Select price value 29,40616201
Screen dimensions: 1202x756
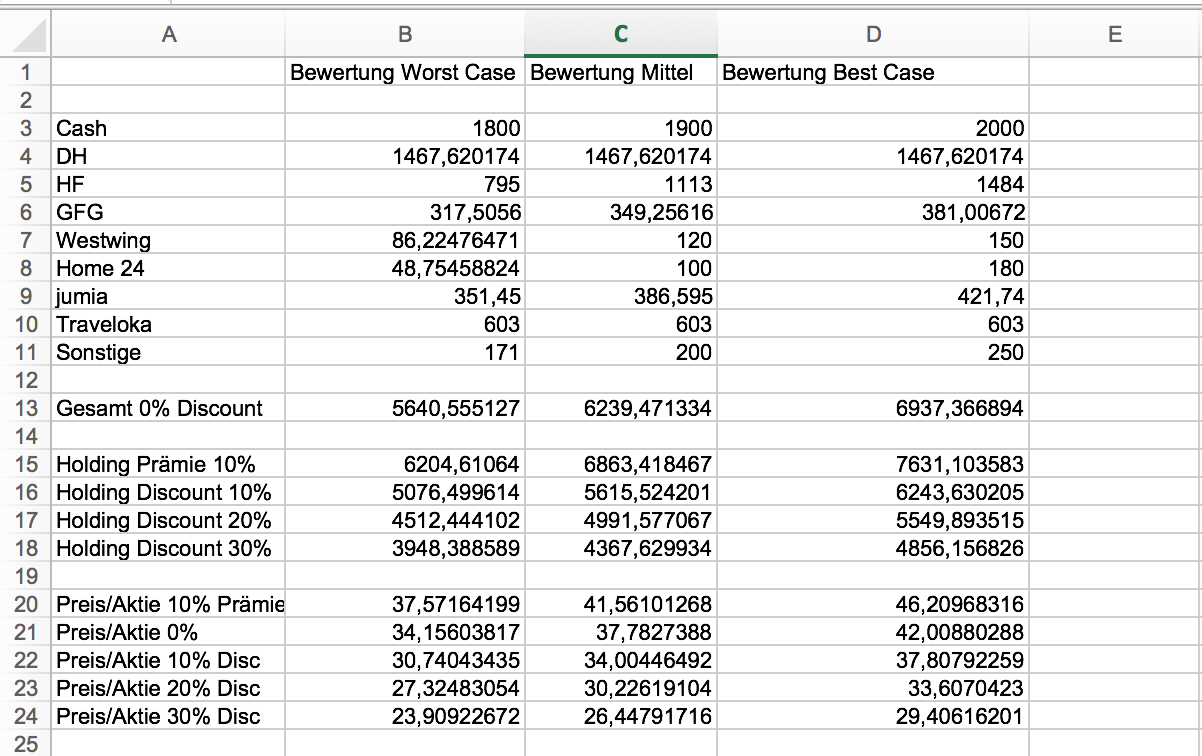tap(873, 716)
